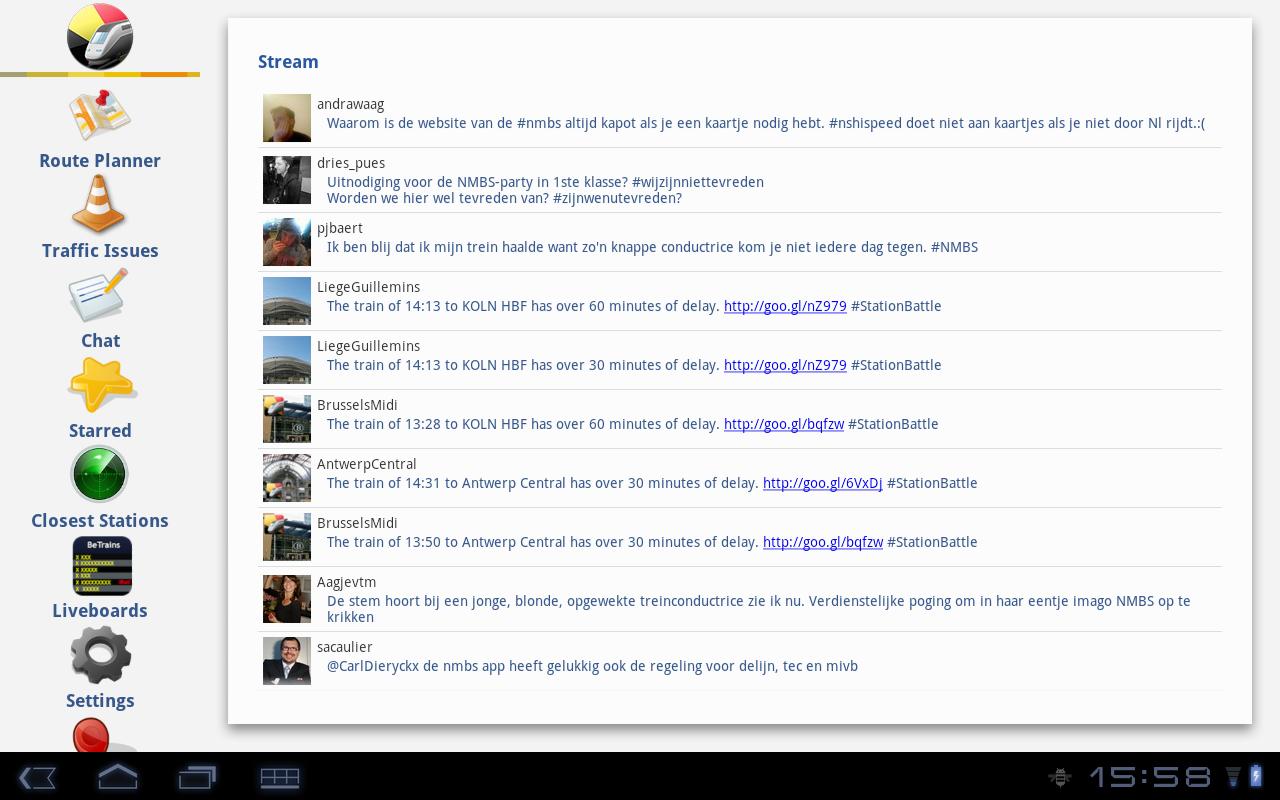Image resolution: width=1280 pixels, height=800 pixels.
Task: Tap the AntwerpCentral avatar
Action: (287, 478)
